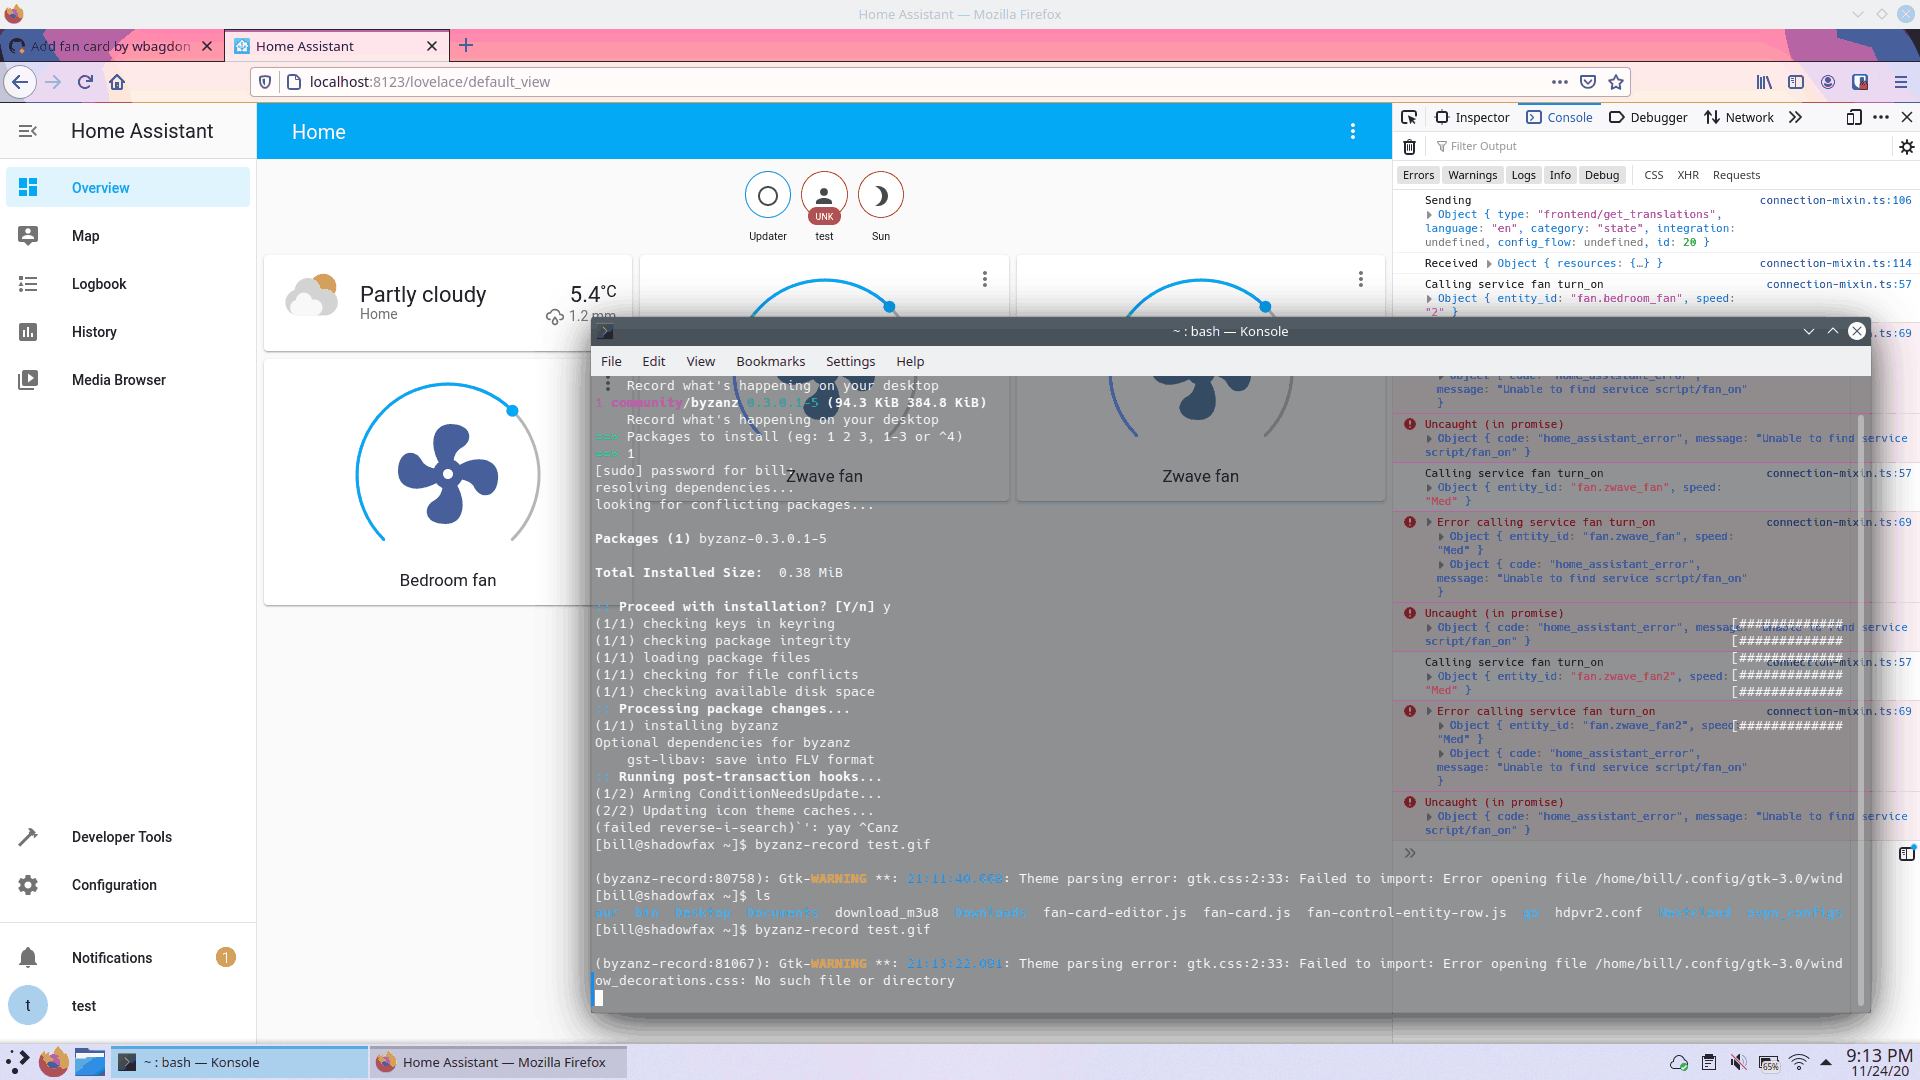
Task: Toggle the Errors console filter
Action: coord(1418,175)
